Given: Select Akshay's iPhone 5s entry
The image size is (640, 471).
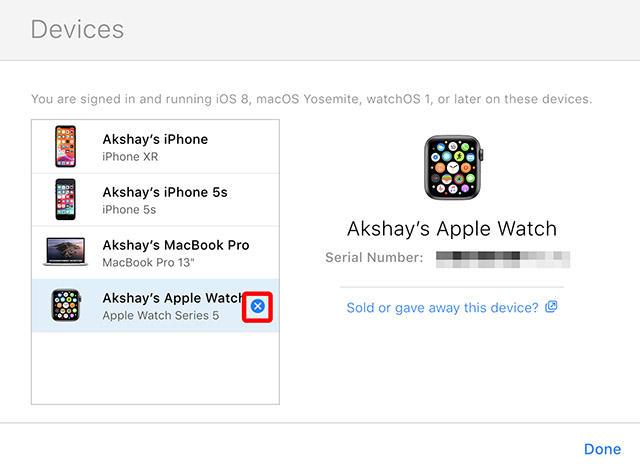Looking at the screenshot, I should pos(156,200).
